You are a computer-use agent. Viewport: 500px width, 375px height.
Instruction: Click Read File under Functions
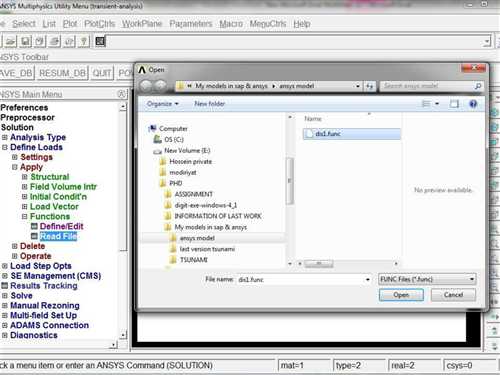(58, 236)
